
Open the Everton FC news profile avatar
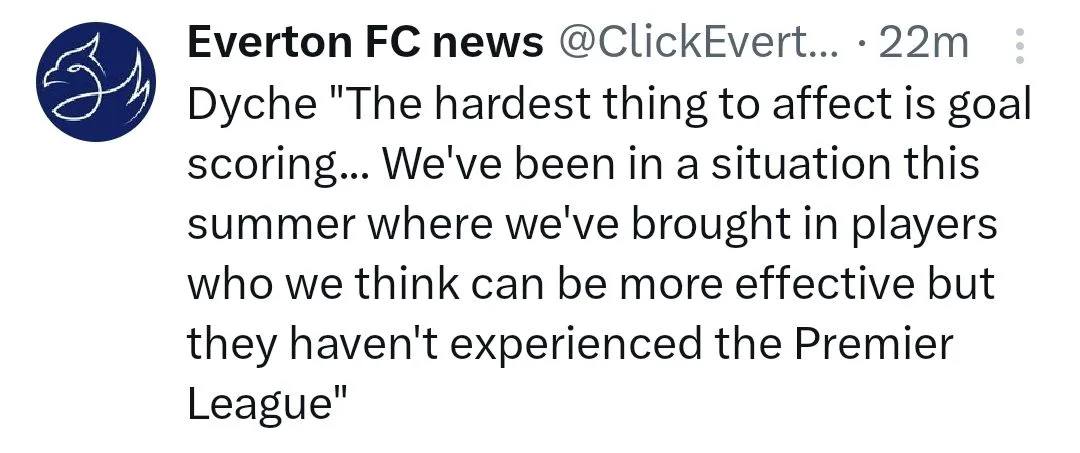click(x=96, y=82)
